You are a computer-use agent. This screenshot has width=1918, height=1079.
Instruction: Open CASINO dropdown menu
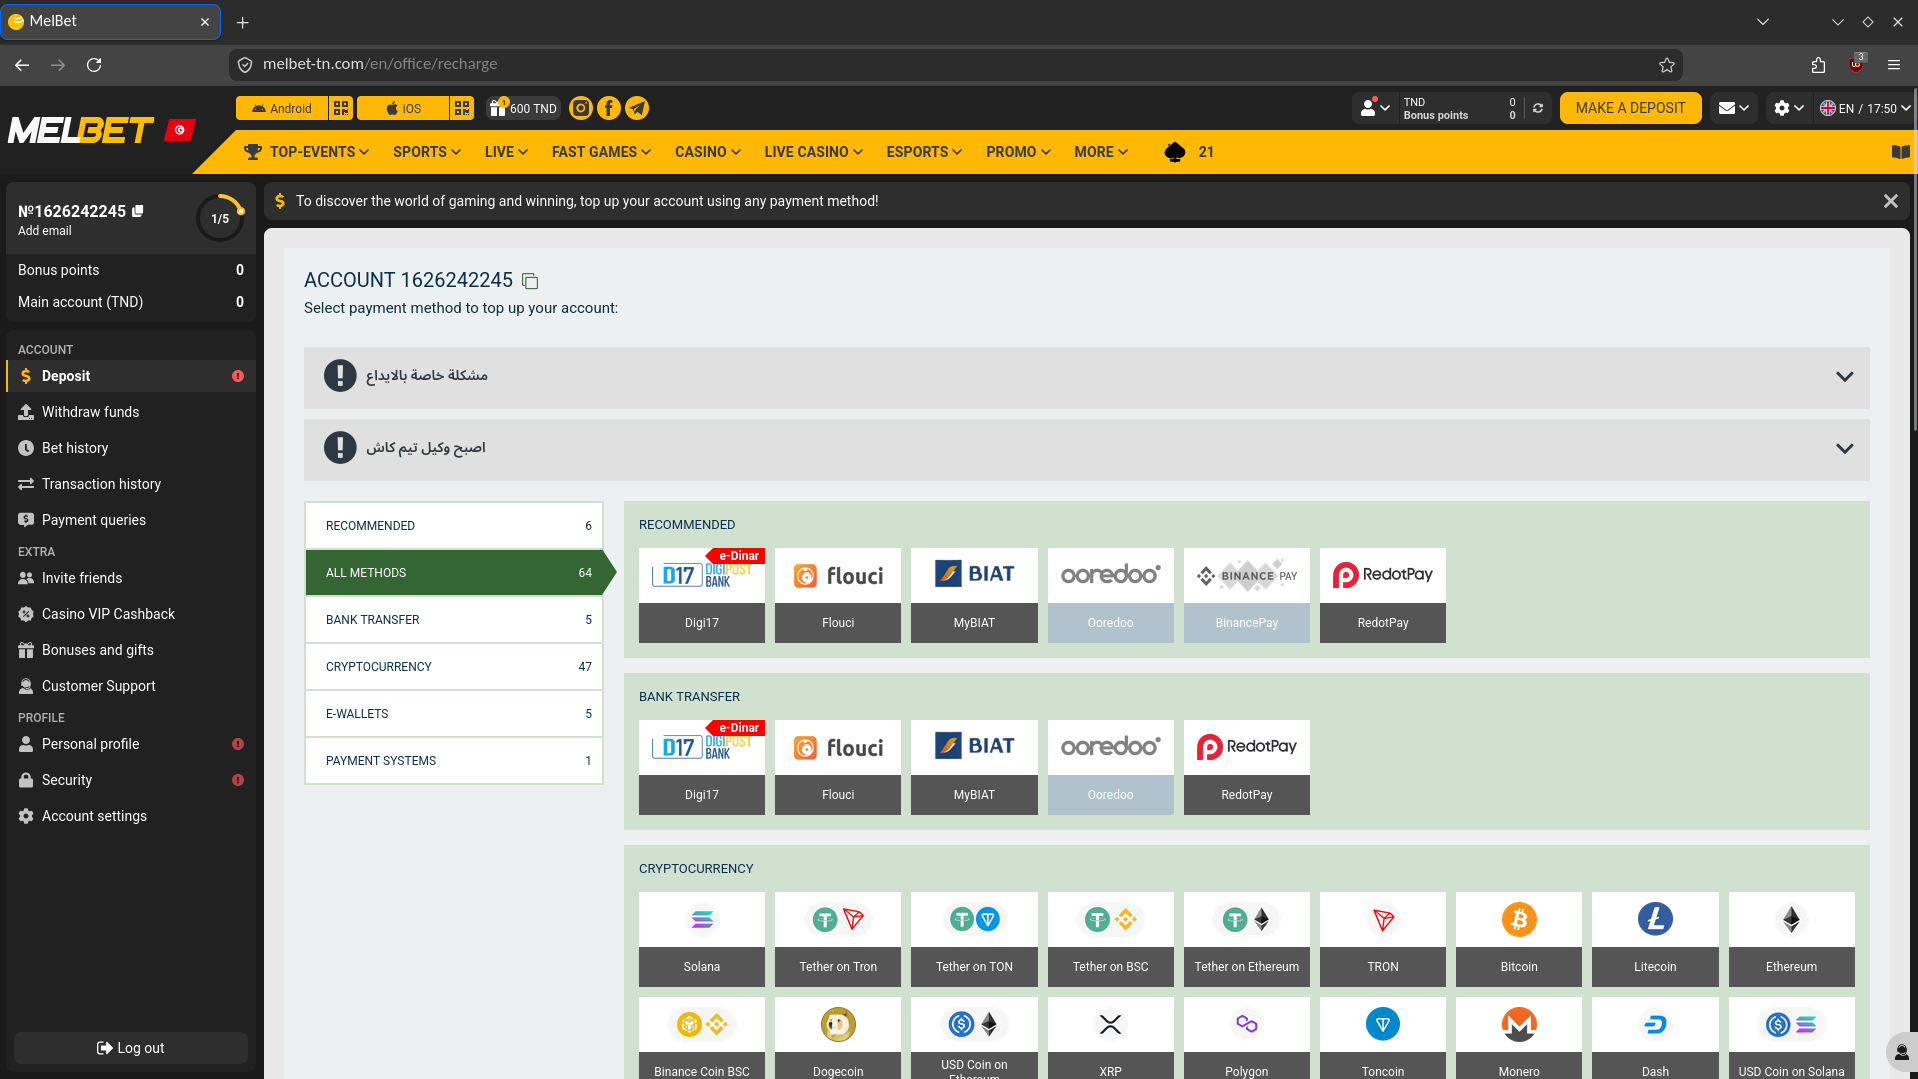pos(708,152)
